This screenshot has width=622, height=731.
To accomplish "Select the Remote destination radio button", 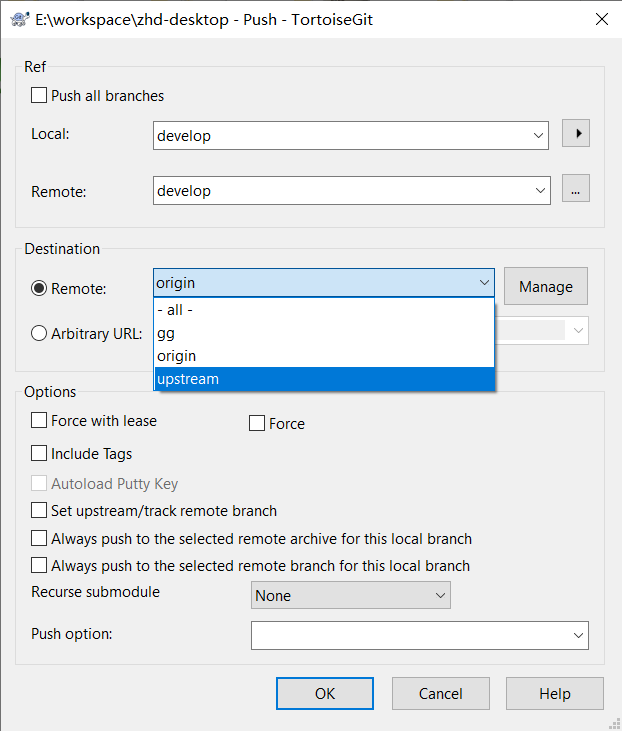I will tap(40, 288).
